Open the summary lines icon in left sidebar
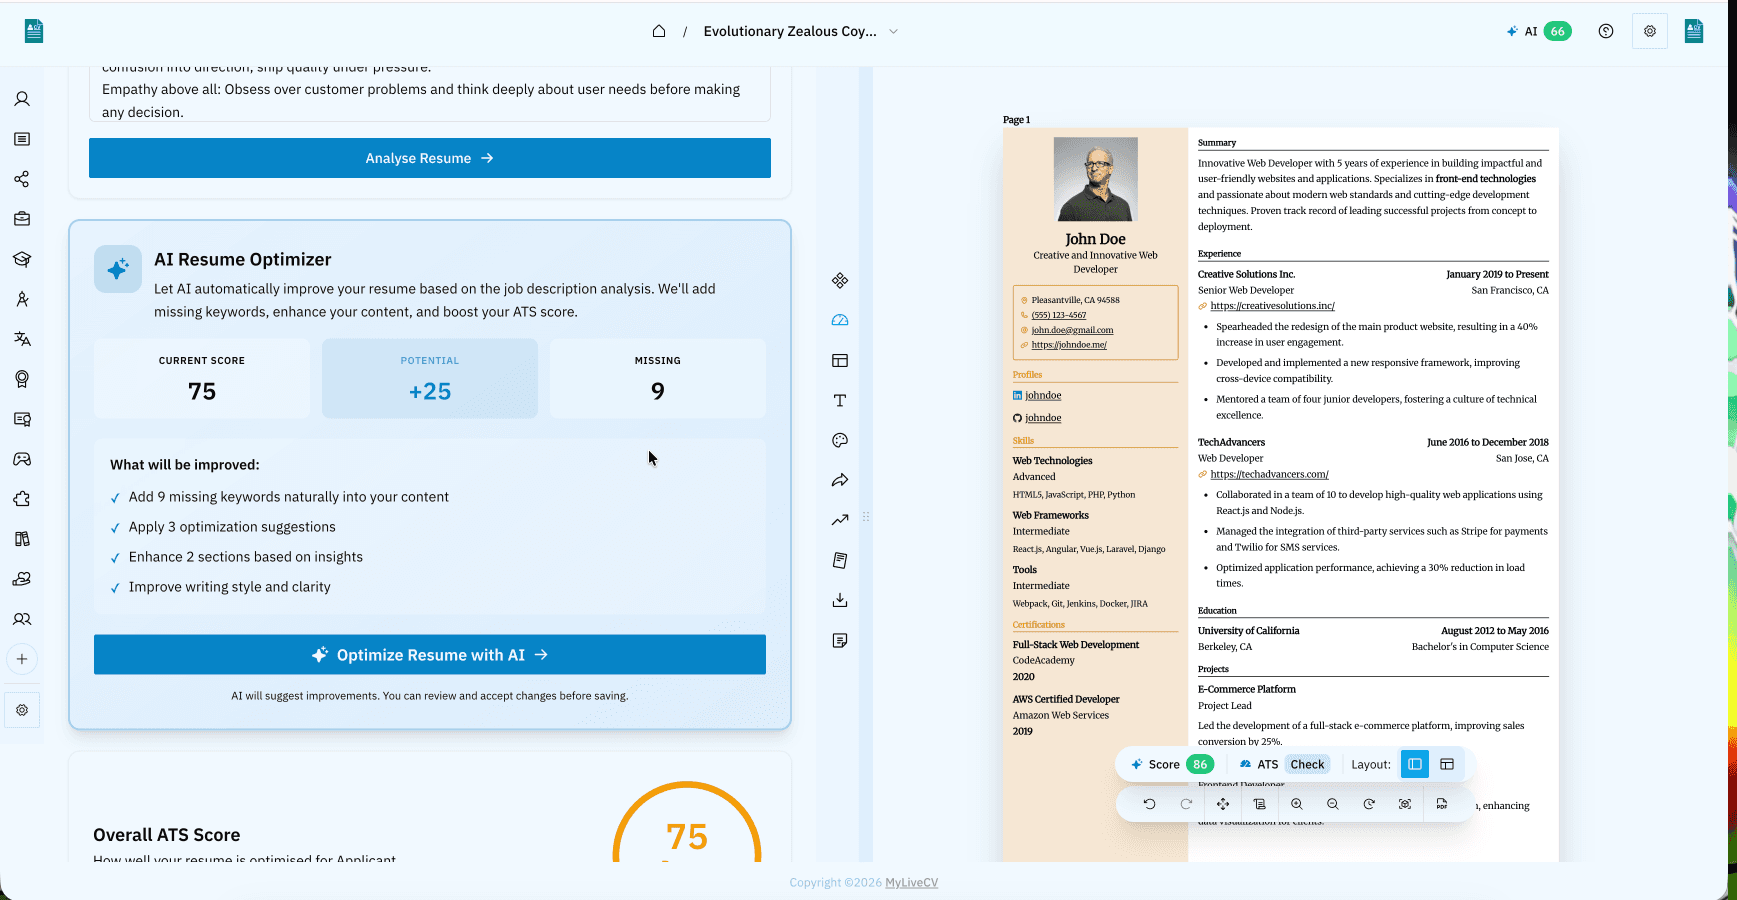Viewport: 1737px width, 900px height. pos(22,139)
